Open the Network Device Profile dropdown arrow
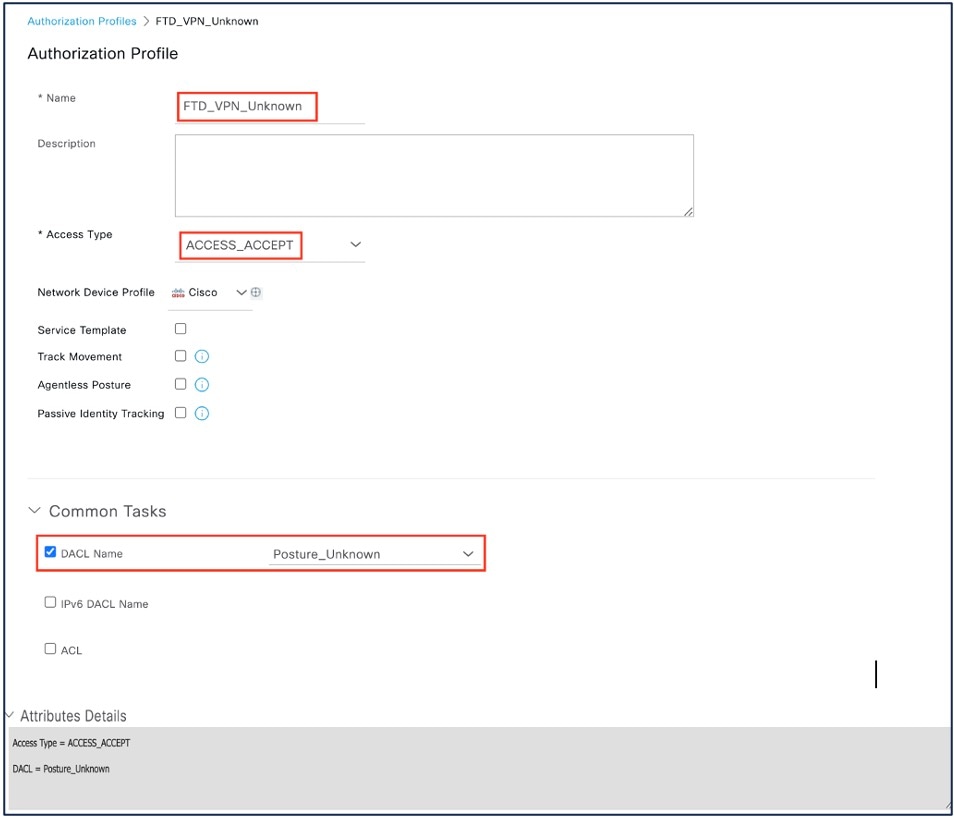The width and height of the screenshot is (954, 818). point(241,292)
